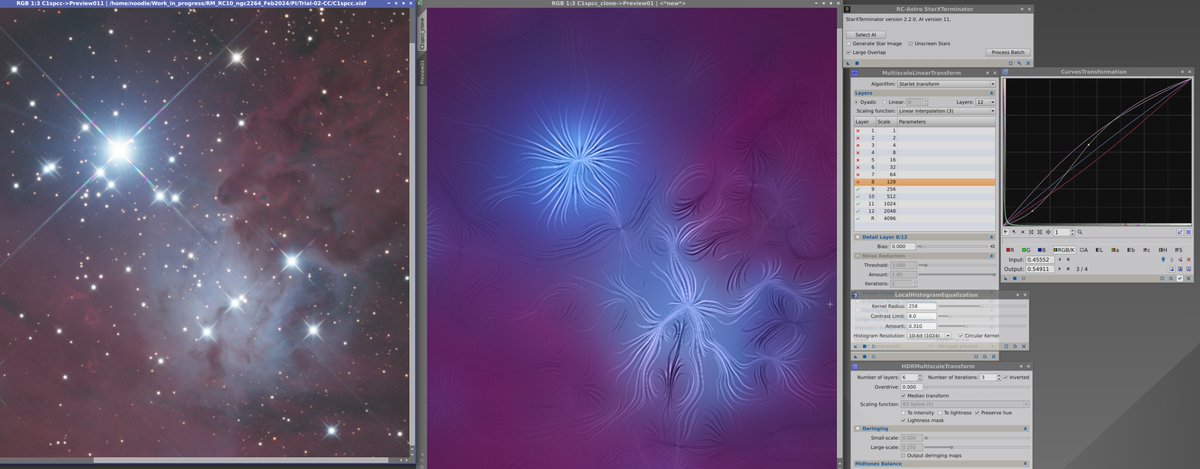
Task: Click the Kernel Radius input field
Action: (x=922, y=306)
